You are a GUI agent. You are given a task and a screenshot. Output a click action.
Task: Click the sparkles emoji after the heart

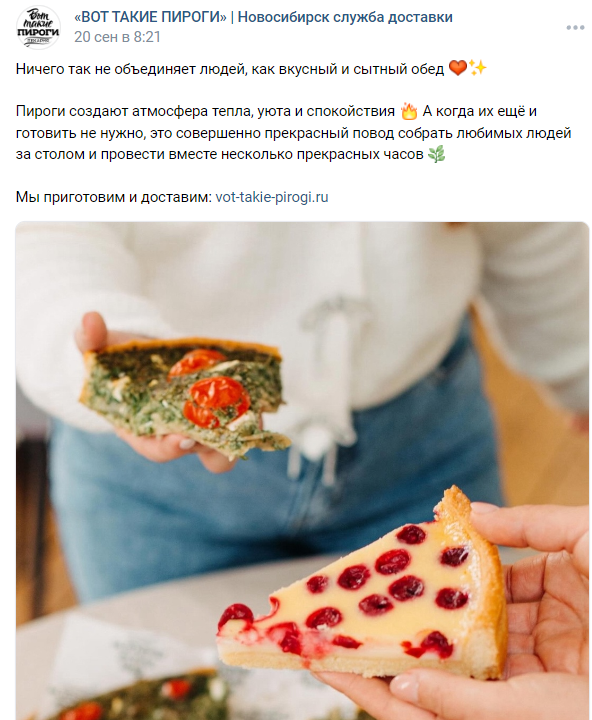pos(478,68)
